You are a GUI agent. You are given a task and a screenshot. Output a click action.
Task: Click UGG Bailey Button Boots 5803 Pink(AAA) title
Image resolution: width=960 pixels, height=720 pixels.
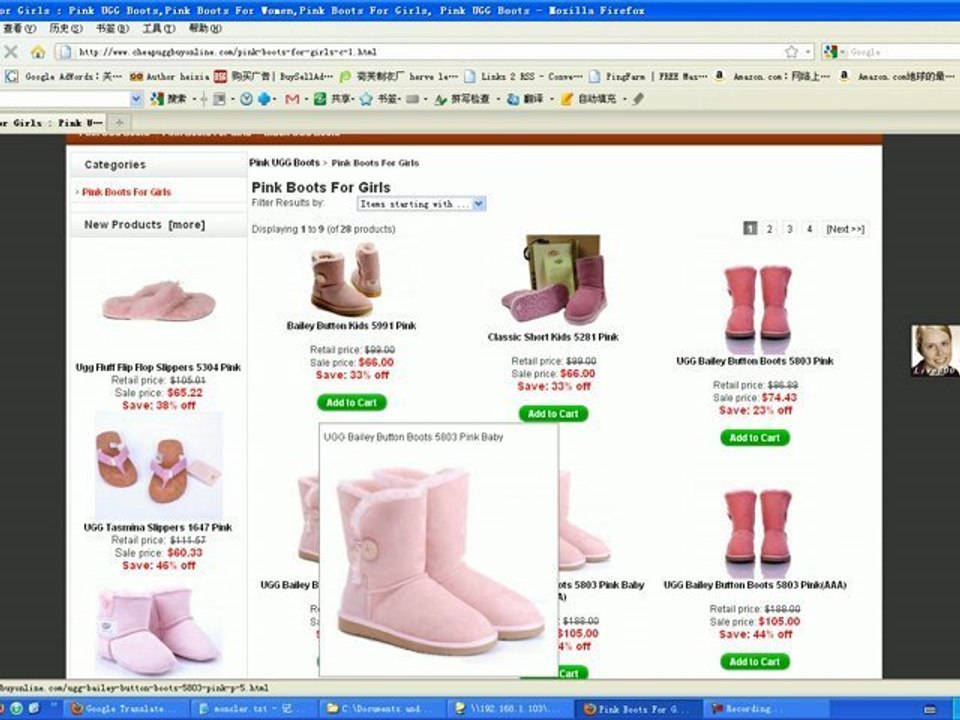tap(755, 585)
